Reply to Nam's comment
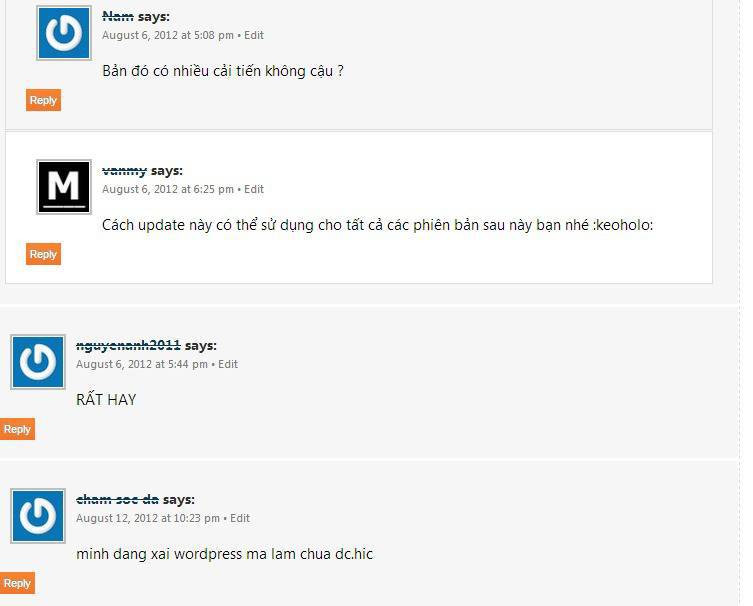Screen dimensions: 753x606 coord(43,100)
